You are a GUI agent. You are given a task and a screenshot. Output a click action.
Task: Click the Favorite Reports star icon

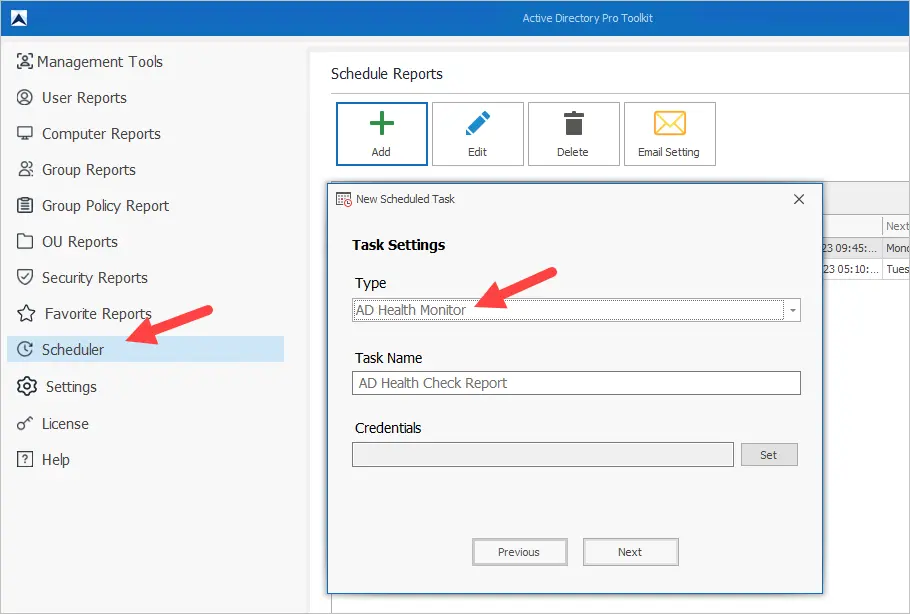(26, 313)
